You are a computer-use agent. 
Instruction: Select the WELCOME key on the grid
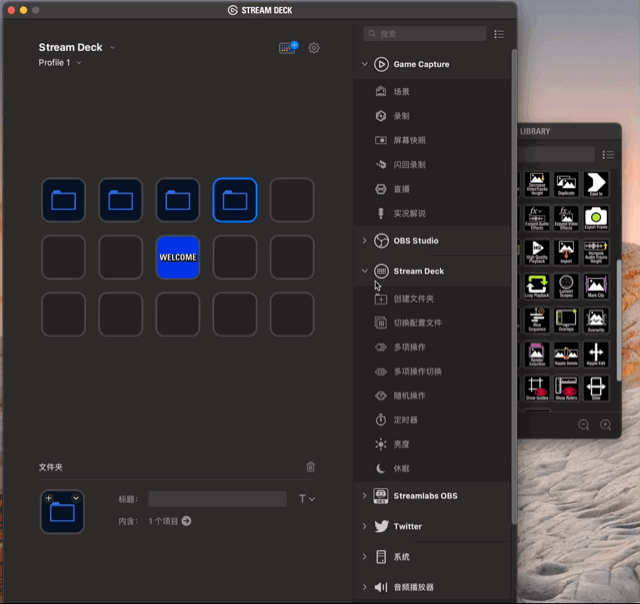(x=178, y=257)
